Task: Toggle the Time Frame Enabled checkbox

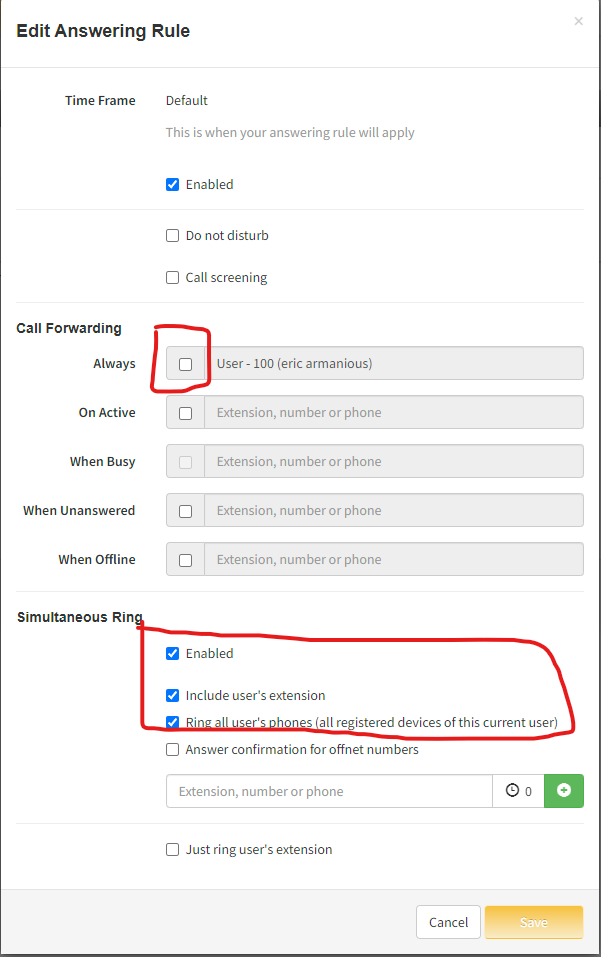Action: [x=173, y=184]
